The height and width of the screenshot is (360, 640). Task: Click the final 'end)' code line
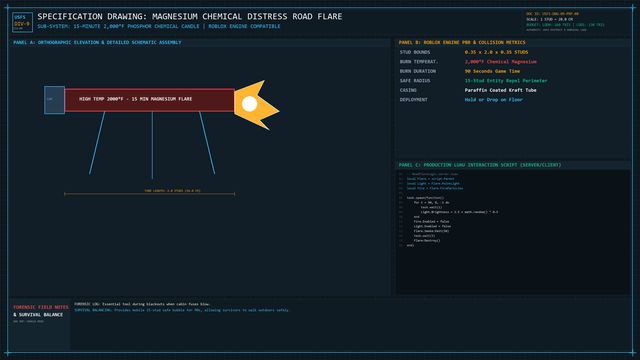pyautogui.click(x=410, y=245)
